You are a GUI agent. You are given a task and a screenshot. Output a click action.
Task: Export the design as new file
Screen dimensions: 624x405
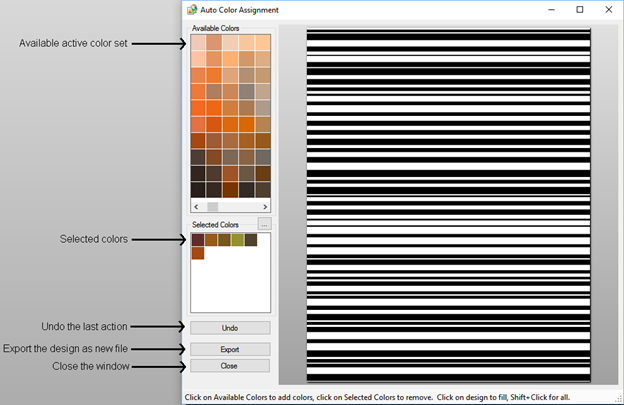pos(229,349)
